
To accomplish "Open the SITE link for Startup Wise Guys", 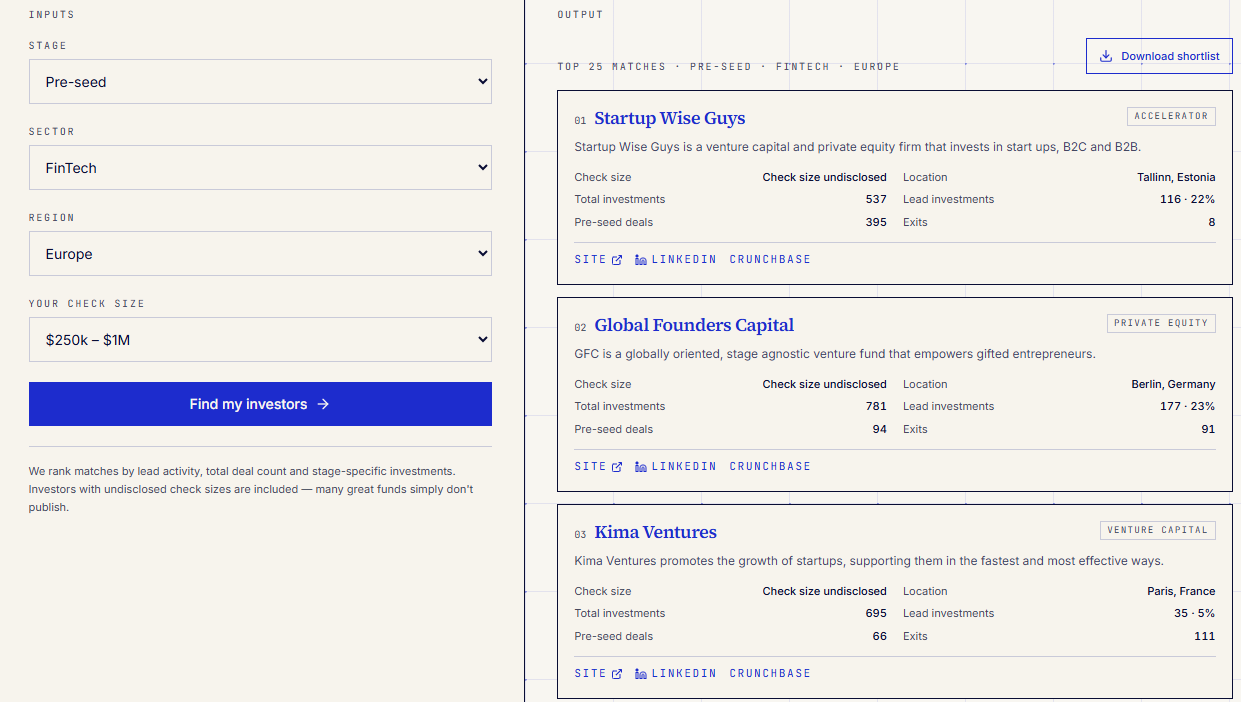I will [598, 260].
